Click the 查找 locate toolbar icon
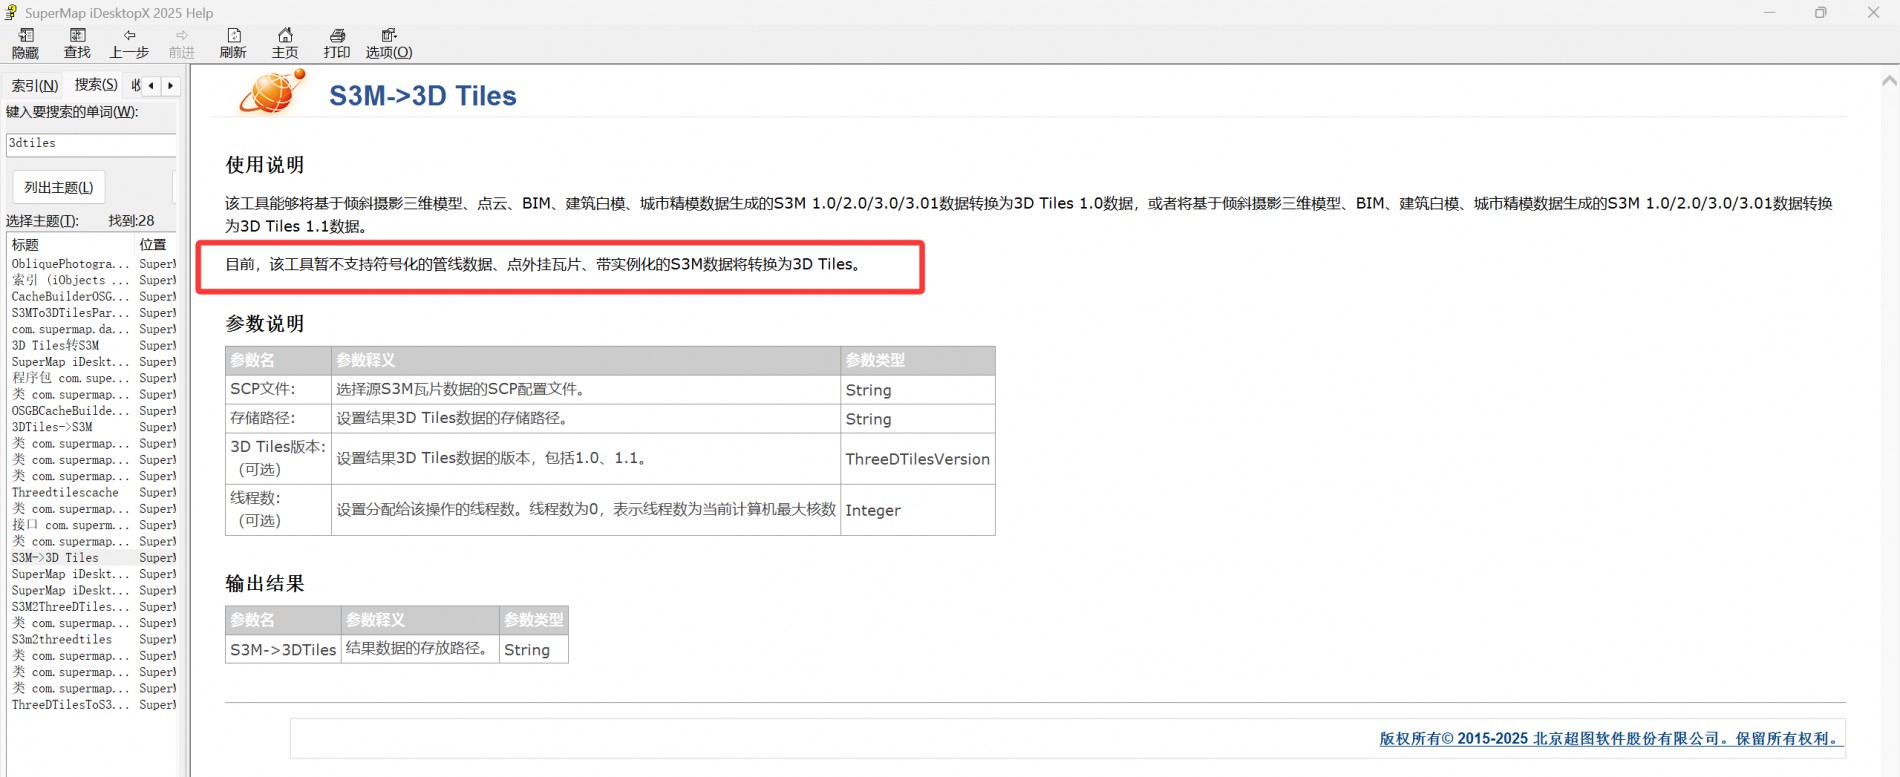The image size is (1900, 777). [x=77, y=43]
